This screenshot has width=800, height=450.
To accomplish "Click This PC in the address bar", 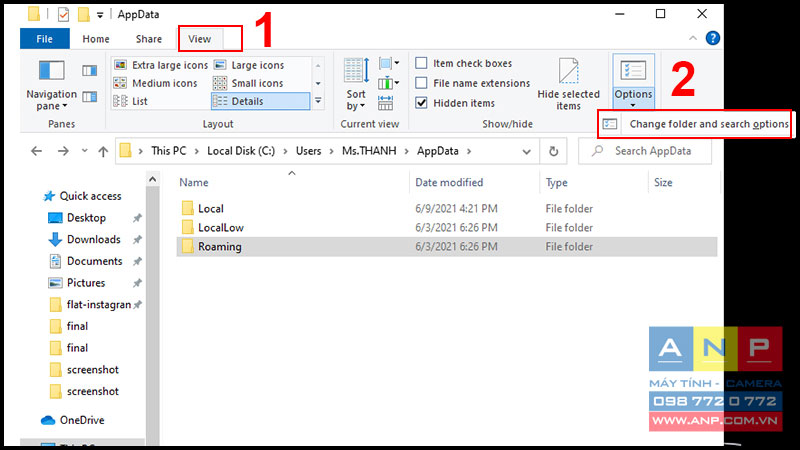I will [x=169, y=151].
